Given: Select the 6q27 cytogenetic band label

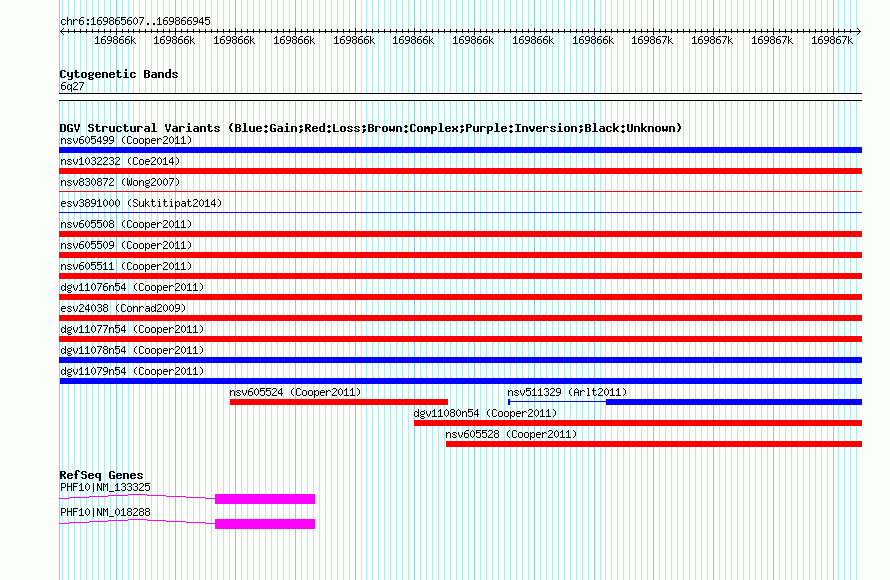Looking at the screenshot, I should click(x=72, y=86).
